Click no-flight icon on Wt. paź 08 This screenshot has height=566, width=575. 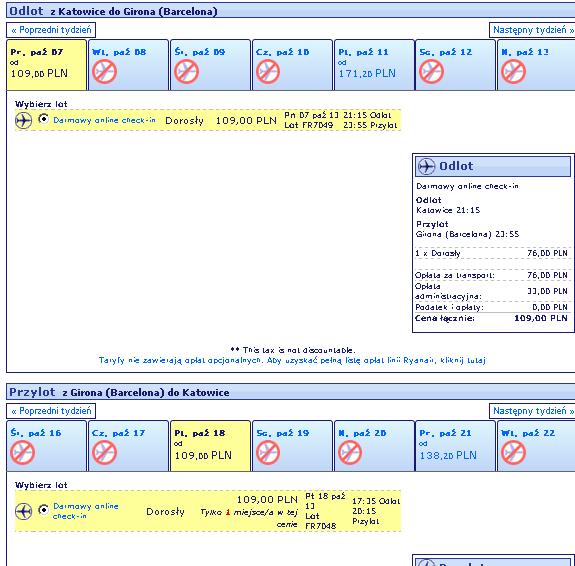[105, 72]
